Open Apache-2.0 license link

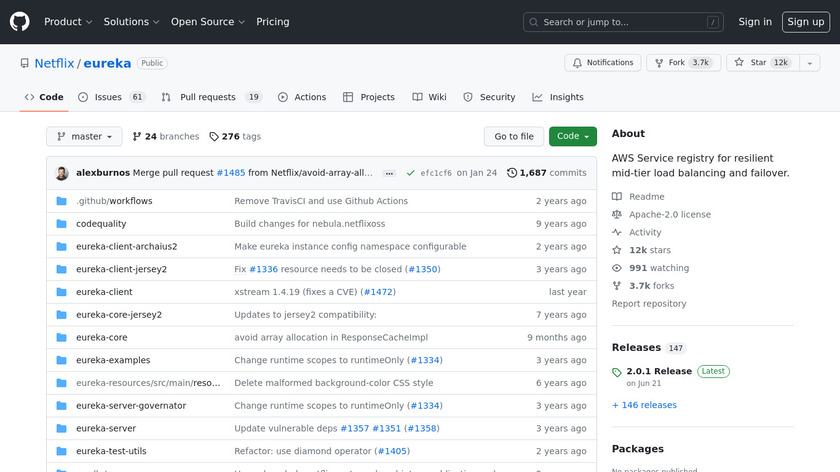(x=670, y=214)
